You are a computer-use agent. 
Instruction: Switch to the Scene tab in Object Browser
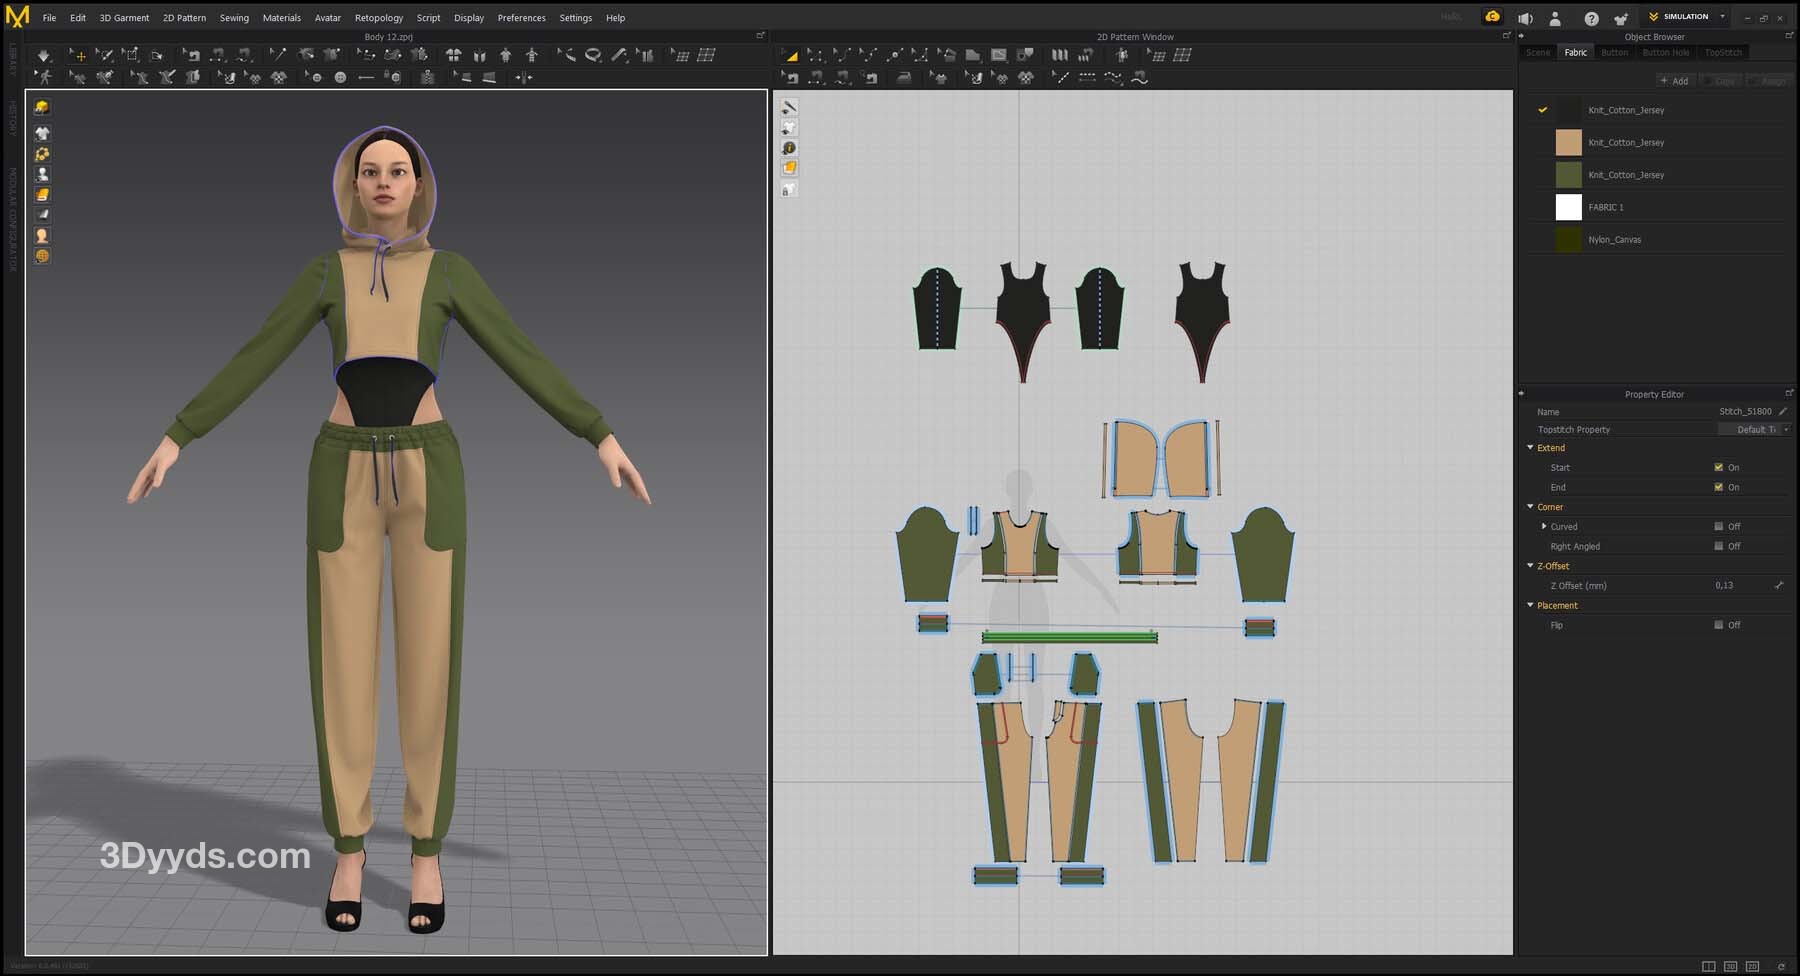pos(1538,52)
